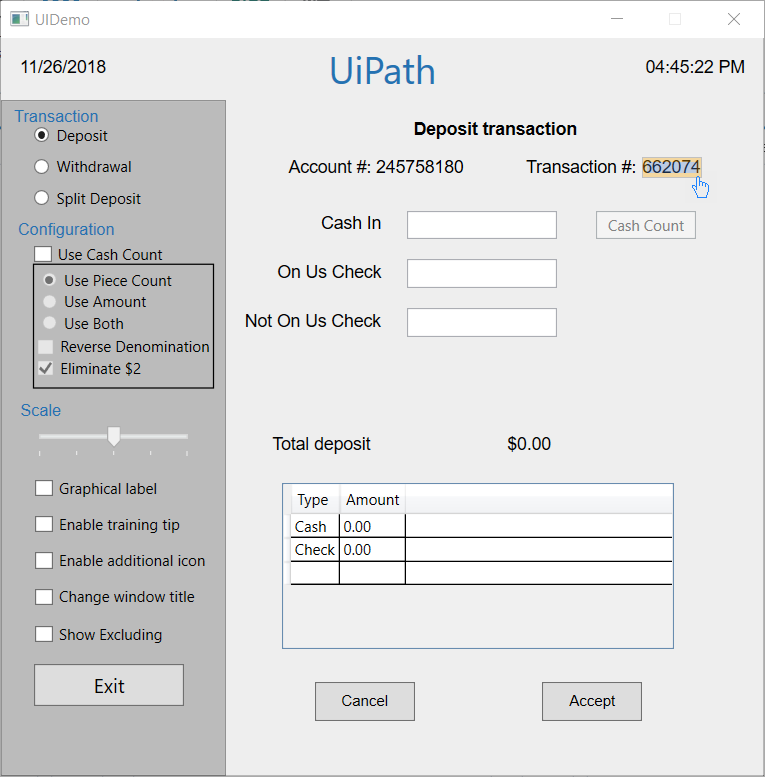Enable the Use Cash Count checkbox
Viewport: 765px width, 777px height.
click(43, 254)
